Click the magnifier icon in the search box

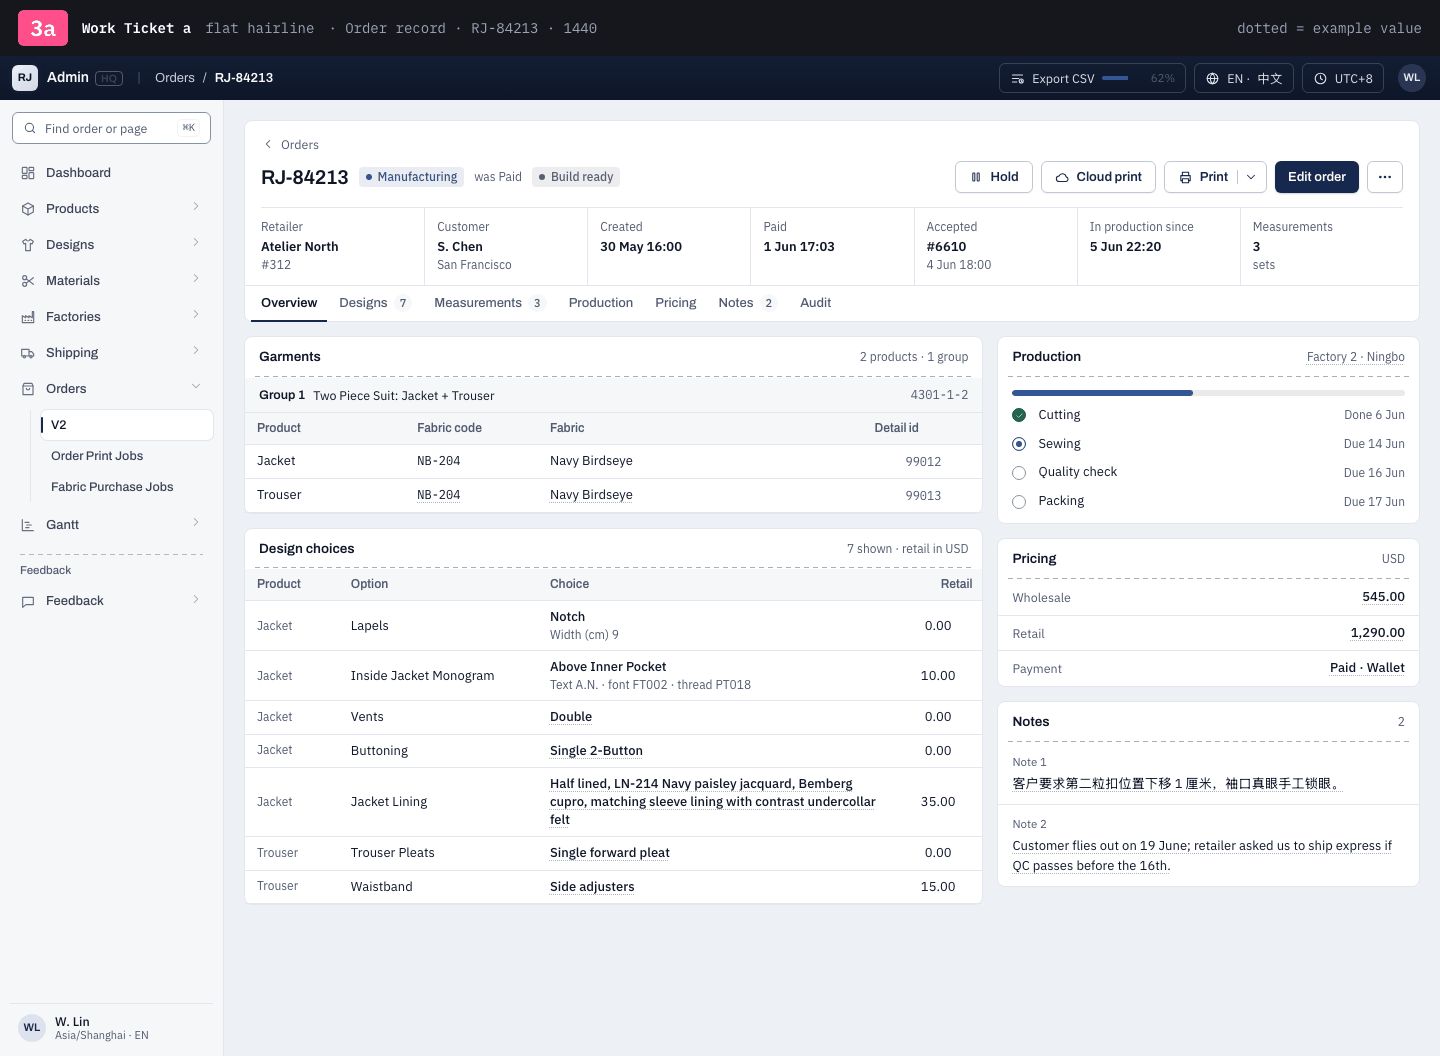(x=31, y=128)
